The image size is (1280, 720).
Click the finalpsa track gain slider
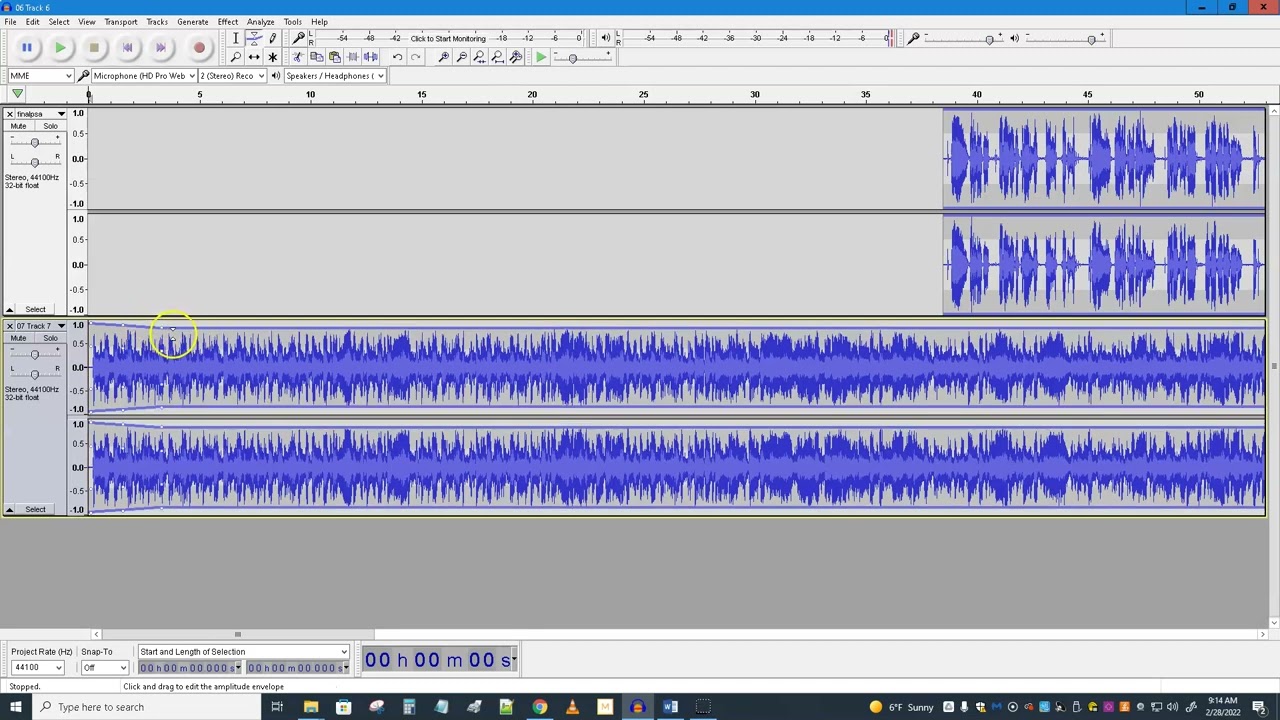tap(34, 142)
